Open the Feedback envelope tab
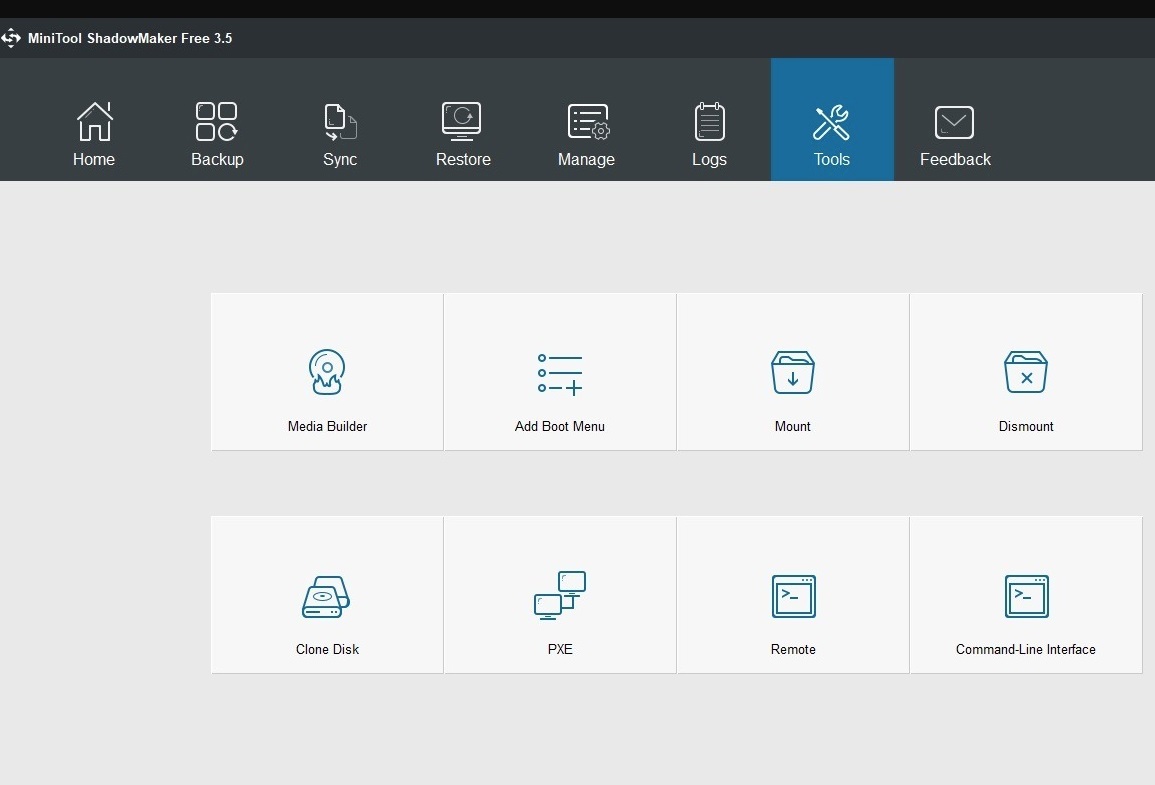Screen dimensions: 1155x785 pyautogui.click(x=955, y=133)
